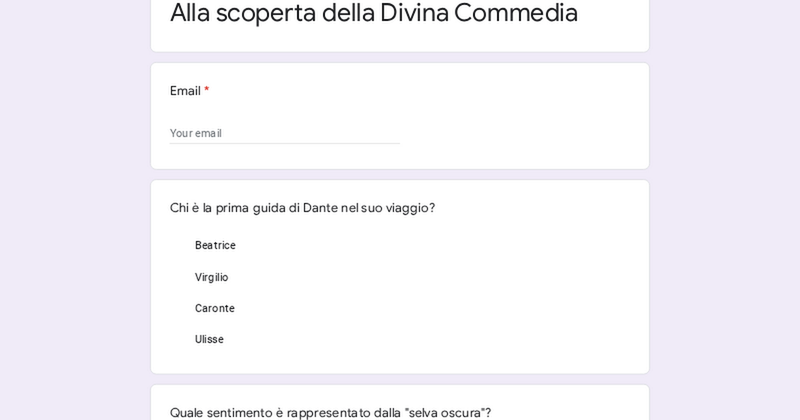Click the "Your email" input field
The height and width of the screenshot is (420, 800).
(284, 133)
